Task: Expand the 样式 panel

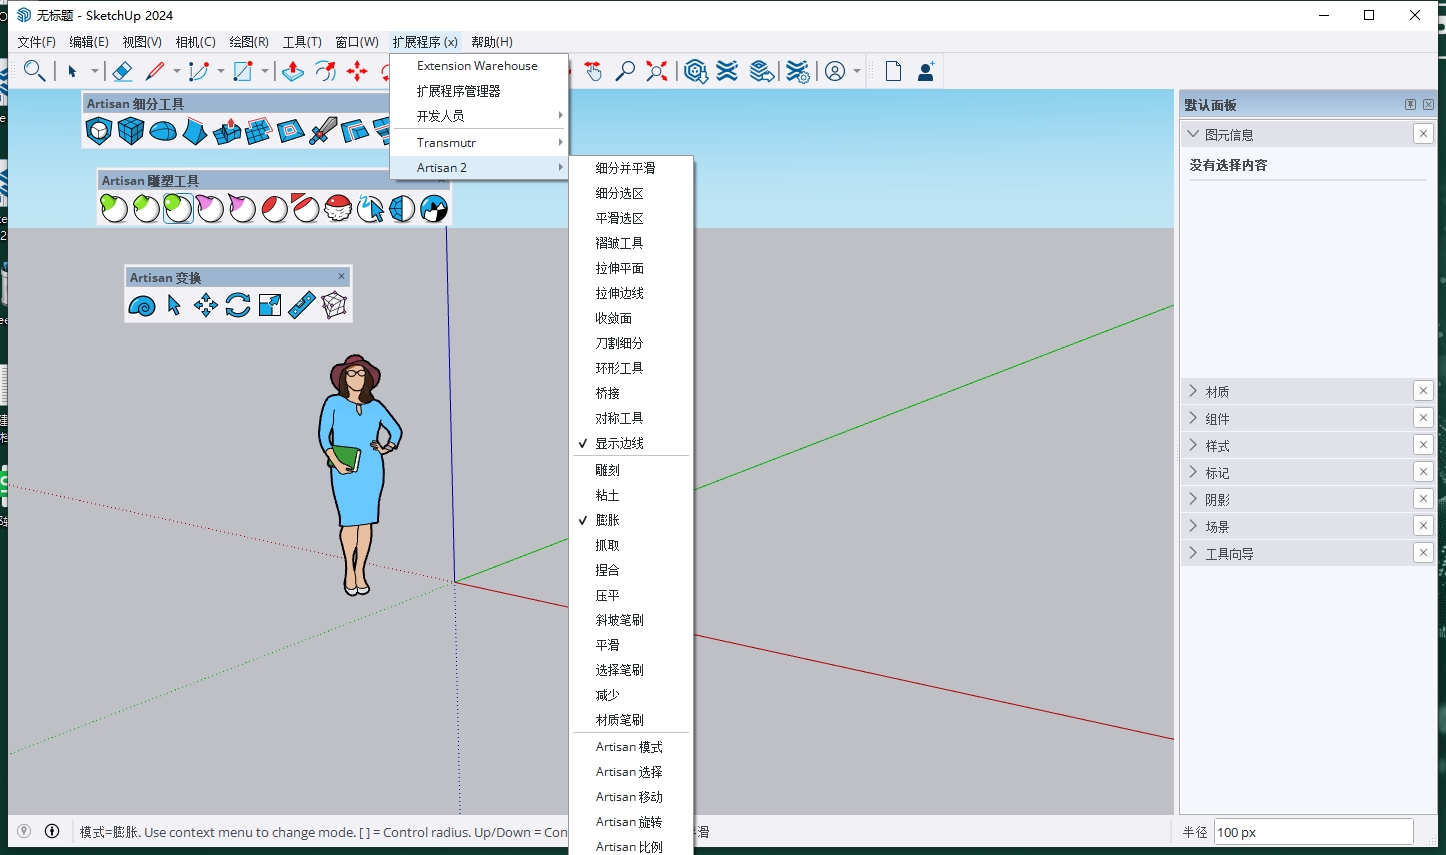Action: coord(1193,445)
